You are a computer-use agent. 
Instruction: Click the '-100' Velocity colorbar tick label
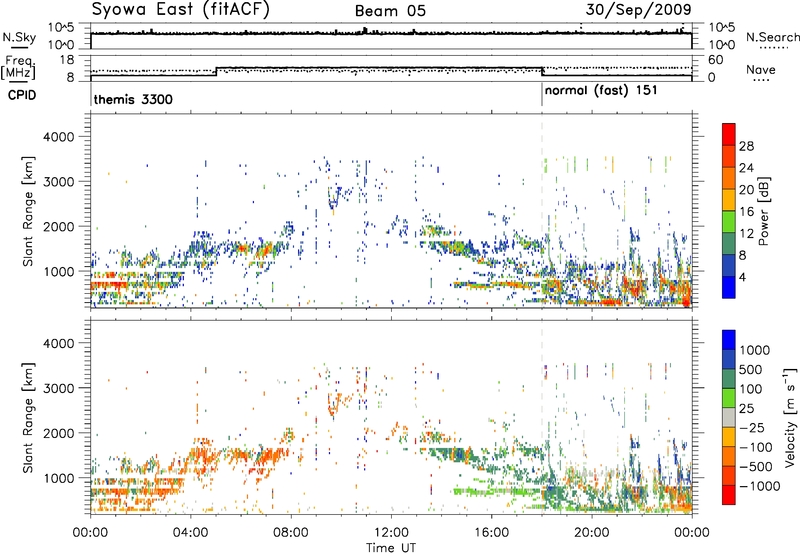tap(756, 447)
